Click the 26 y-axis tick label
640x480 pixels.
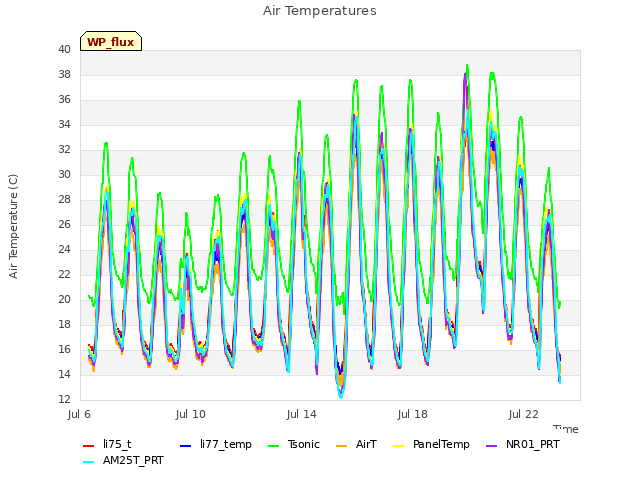tap(64, 224)
